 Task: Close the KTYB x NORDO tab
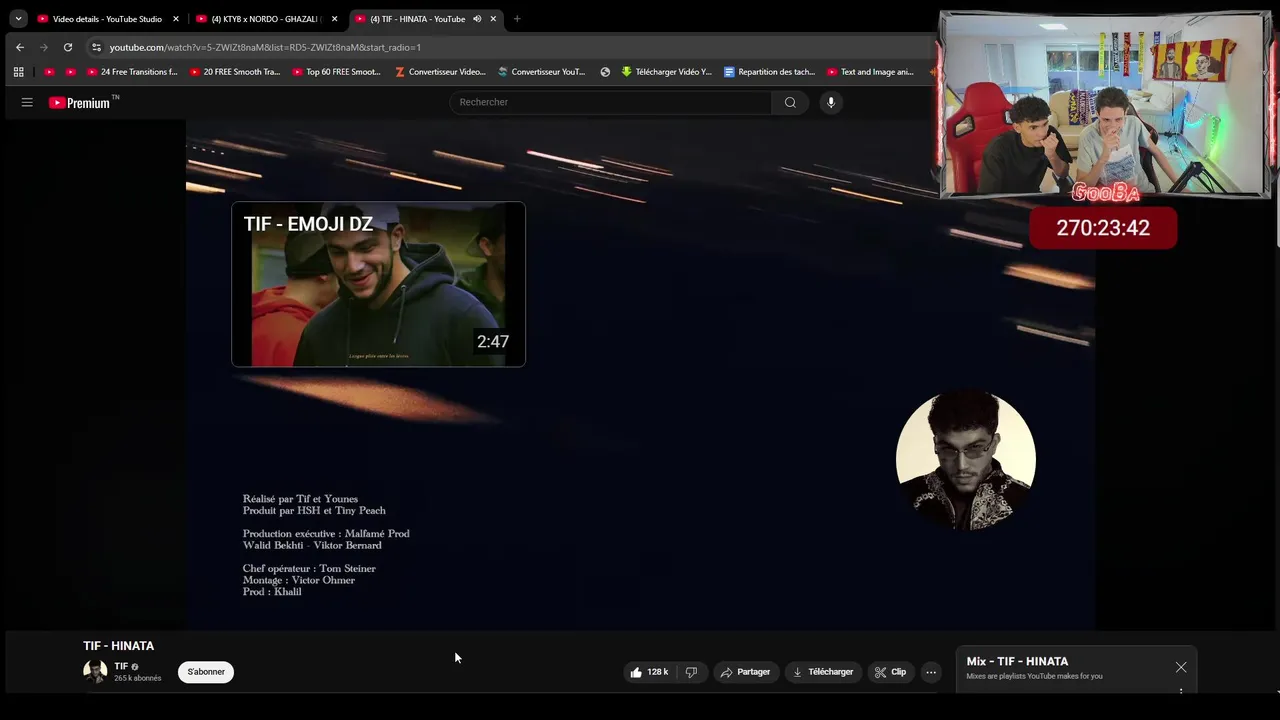point(334,19)
